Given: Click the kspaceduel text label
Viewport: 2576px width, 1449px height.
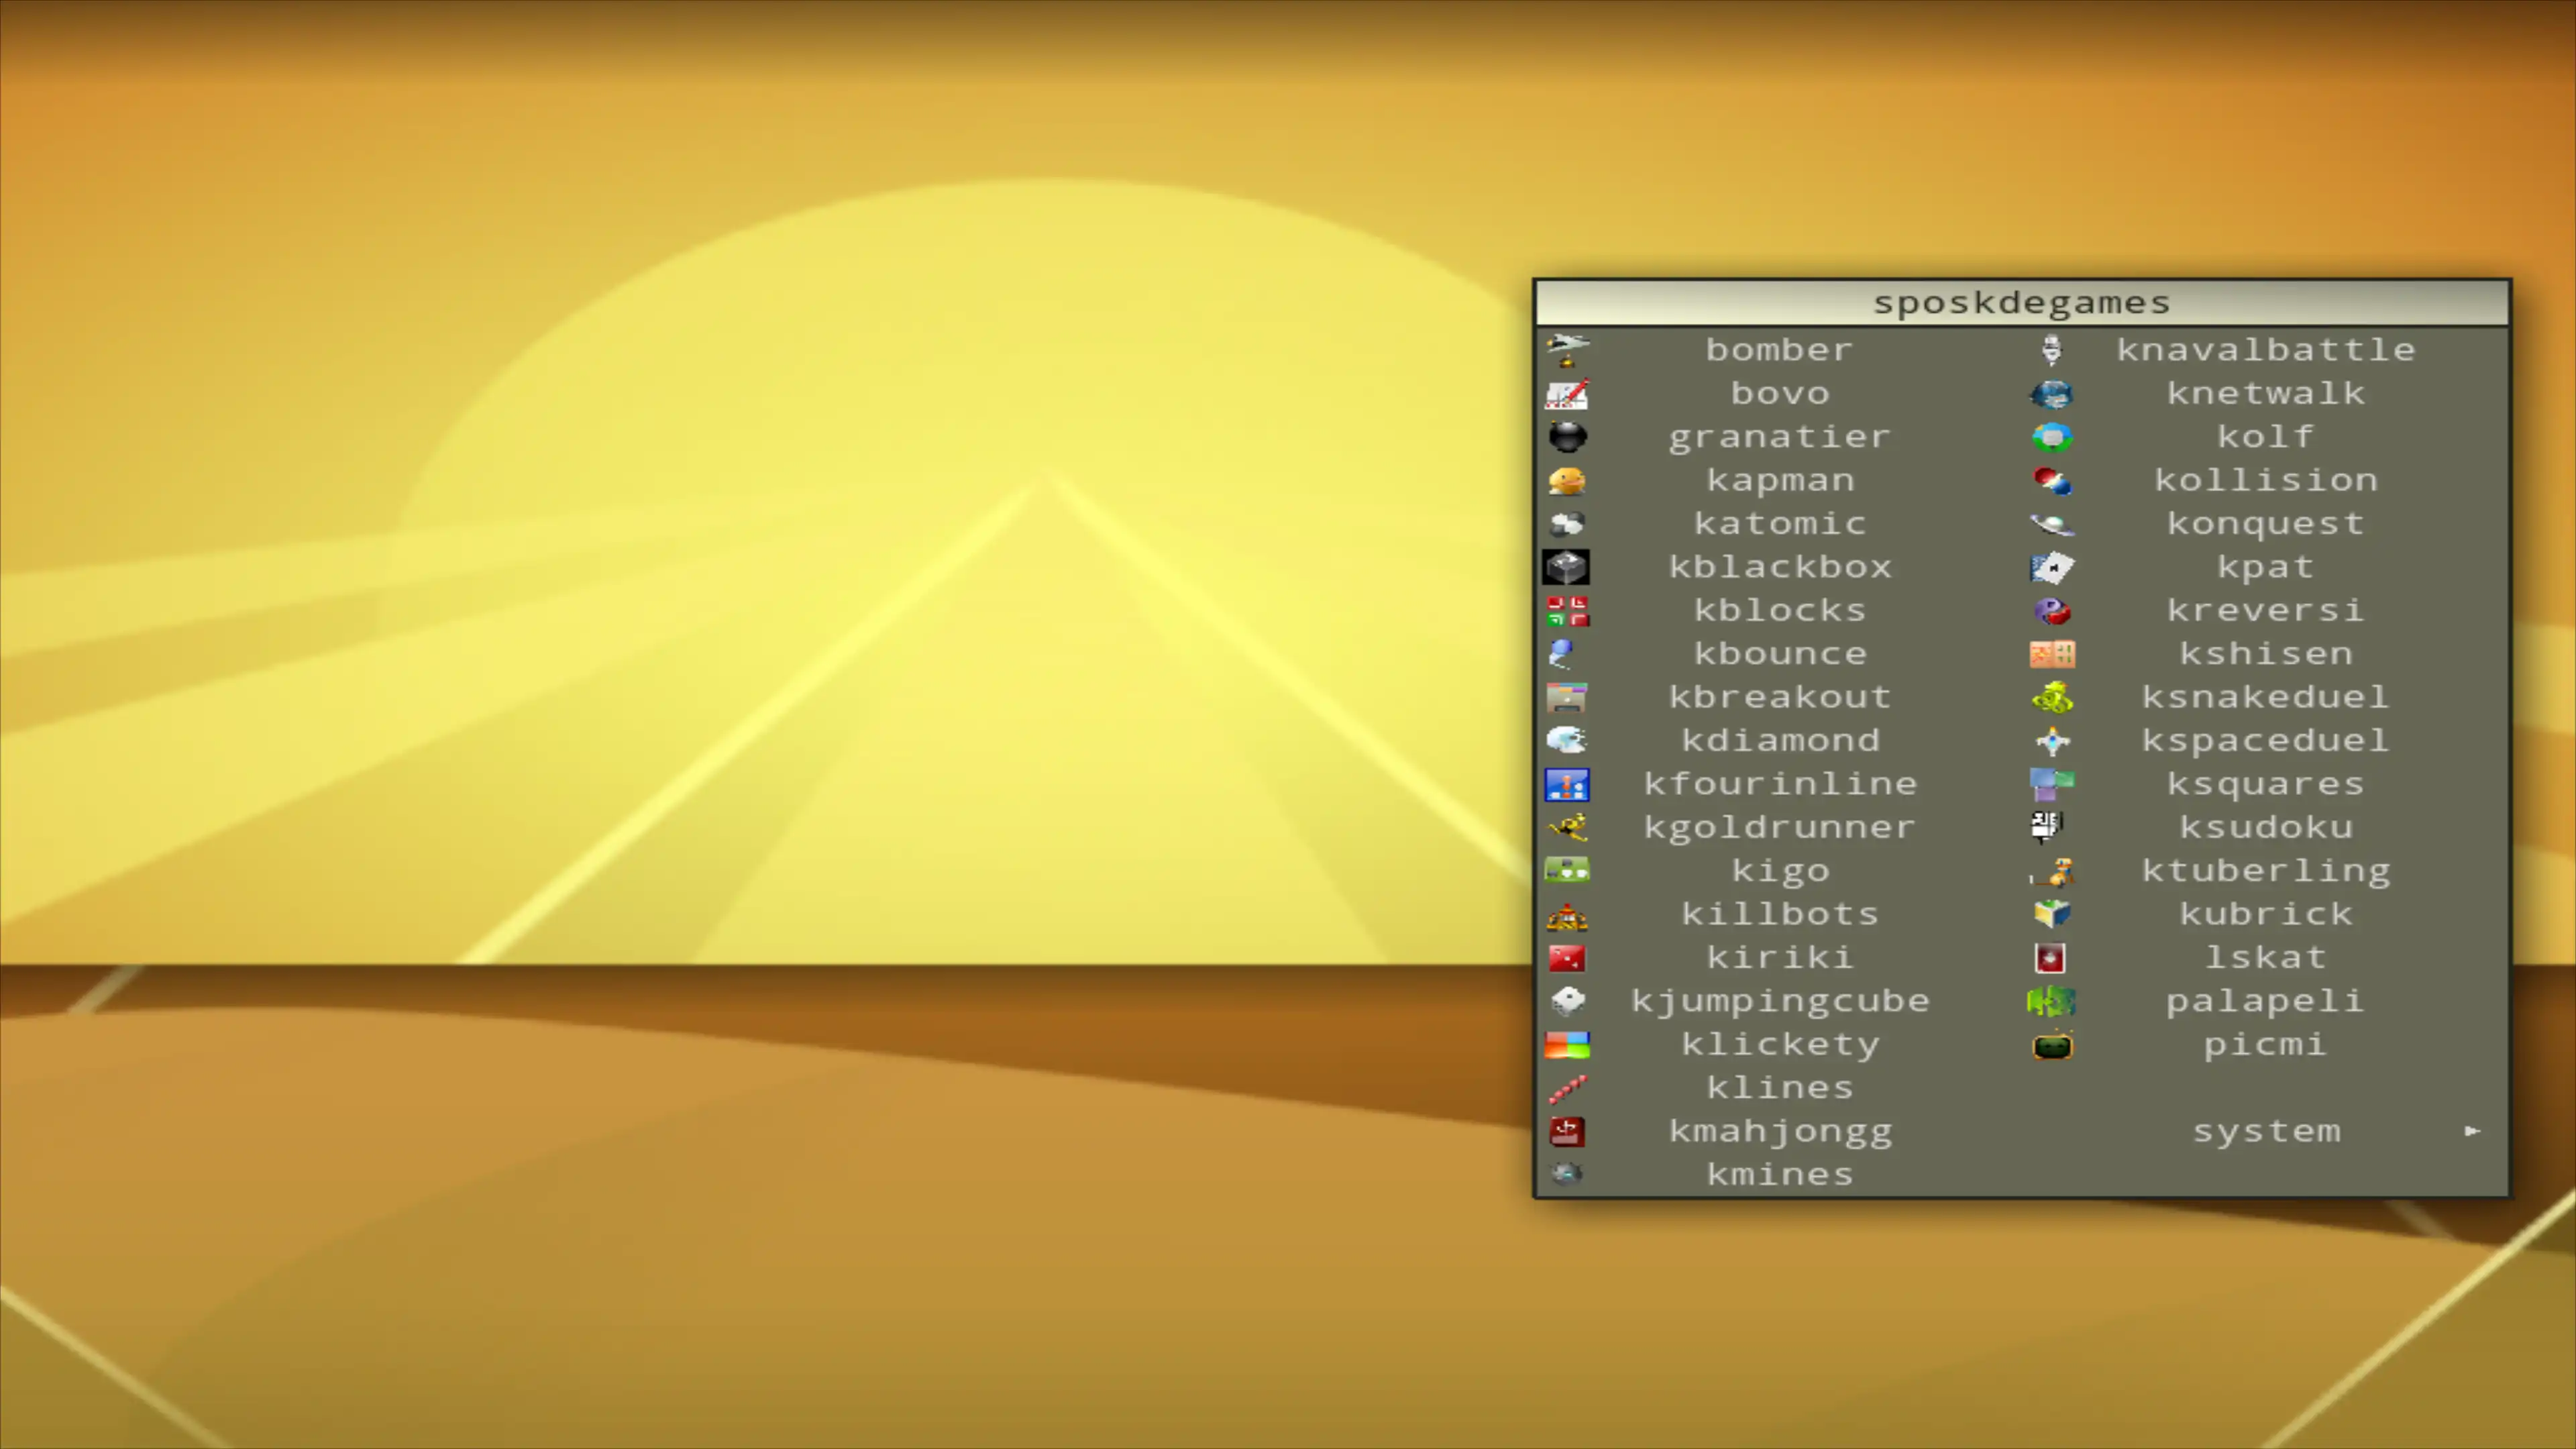Looking at the screenshot, I should tap(2265, 741).
